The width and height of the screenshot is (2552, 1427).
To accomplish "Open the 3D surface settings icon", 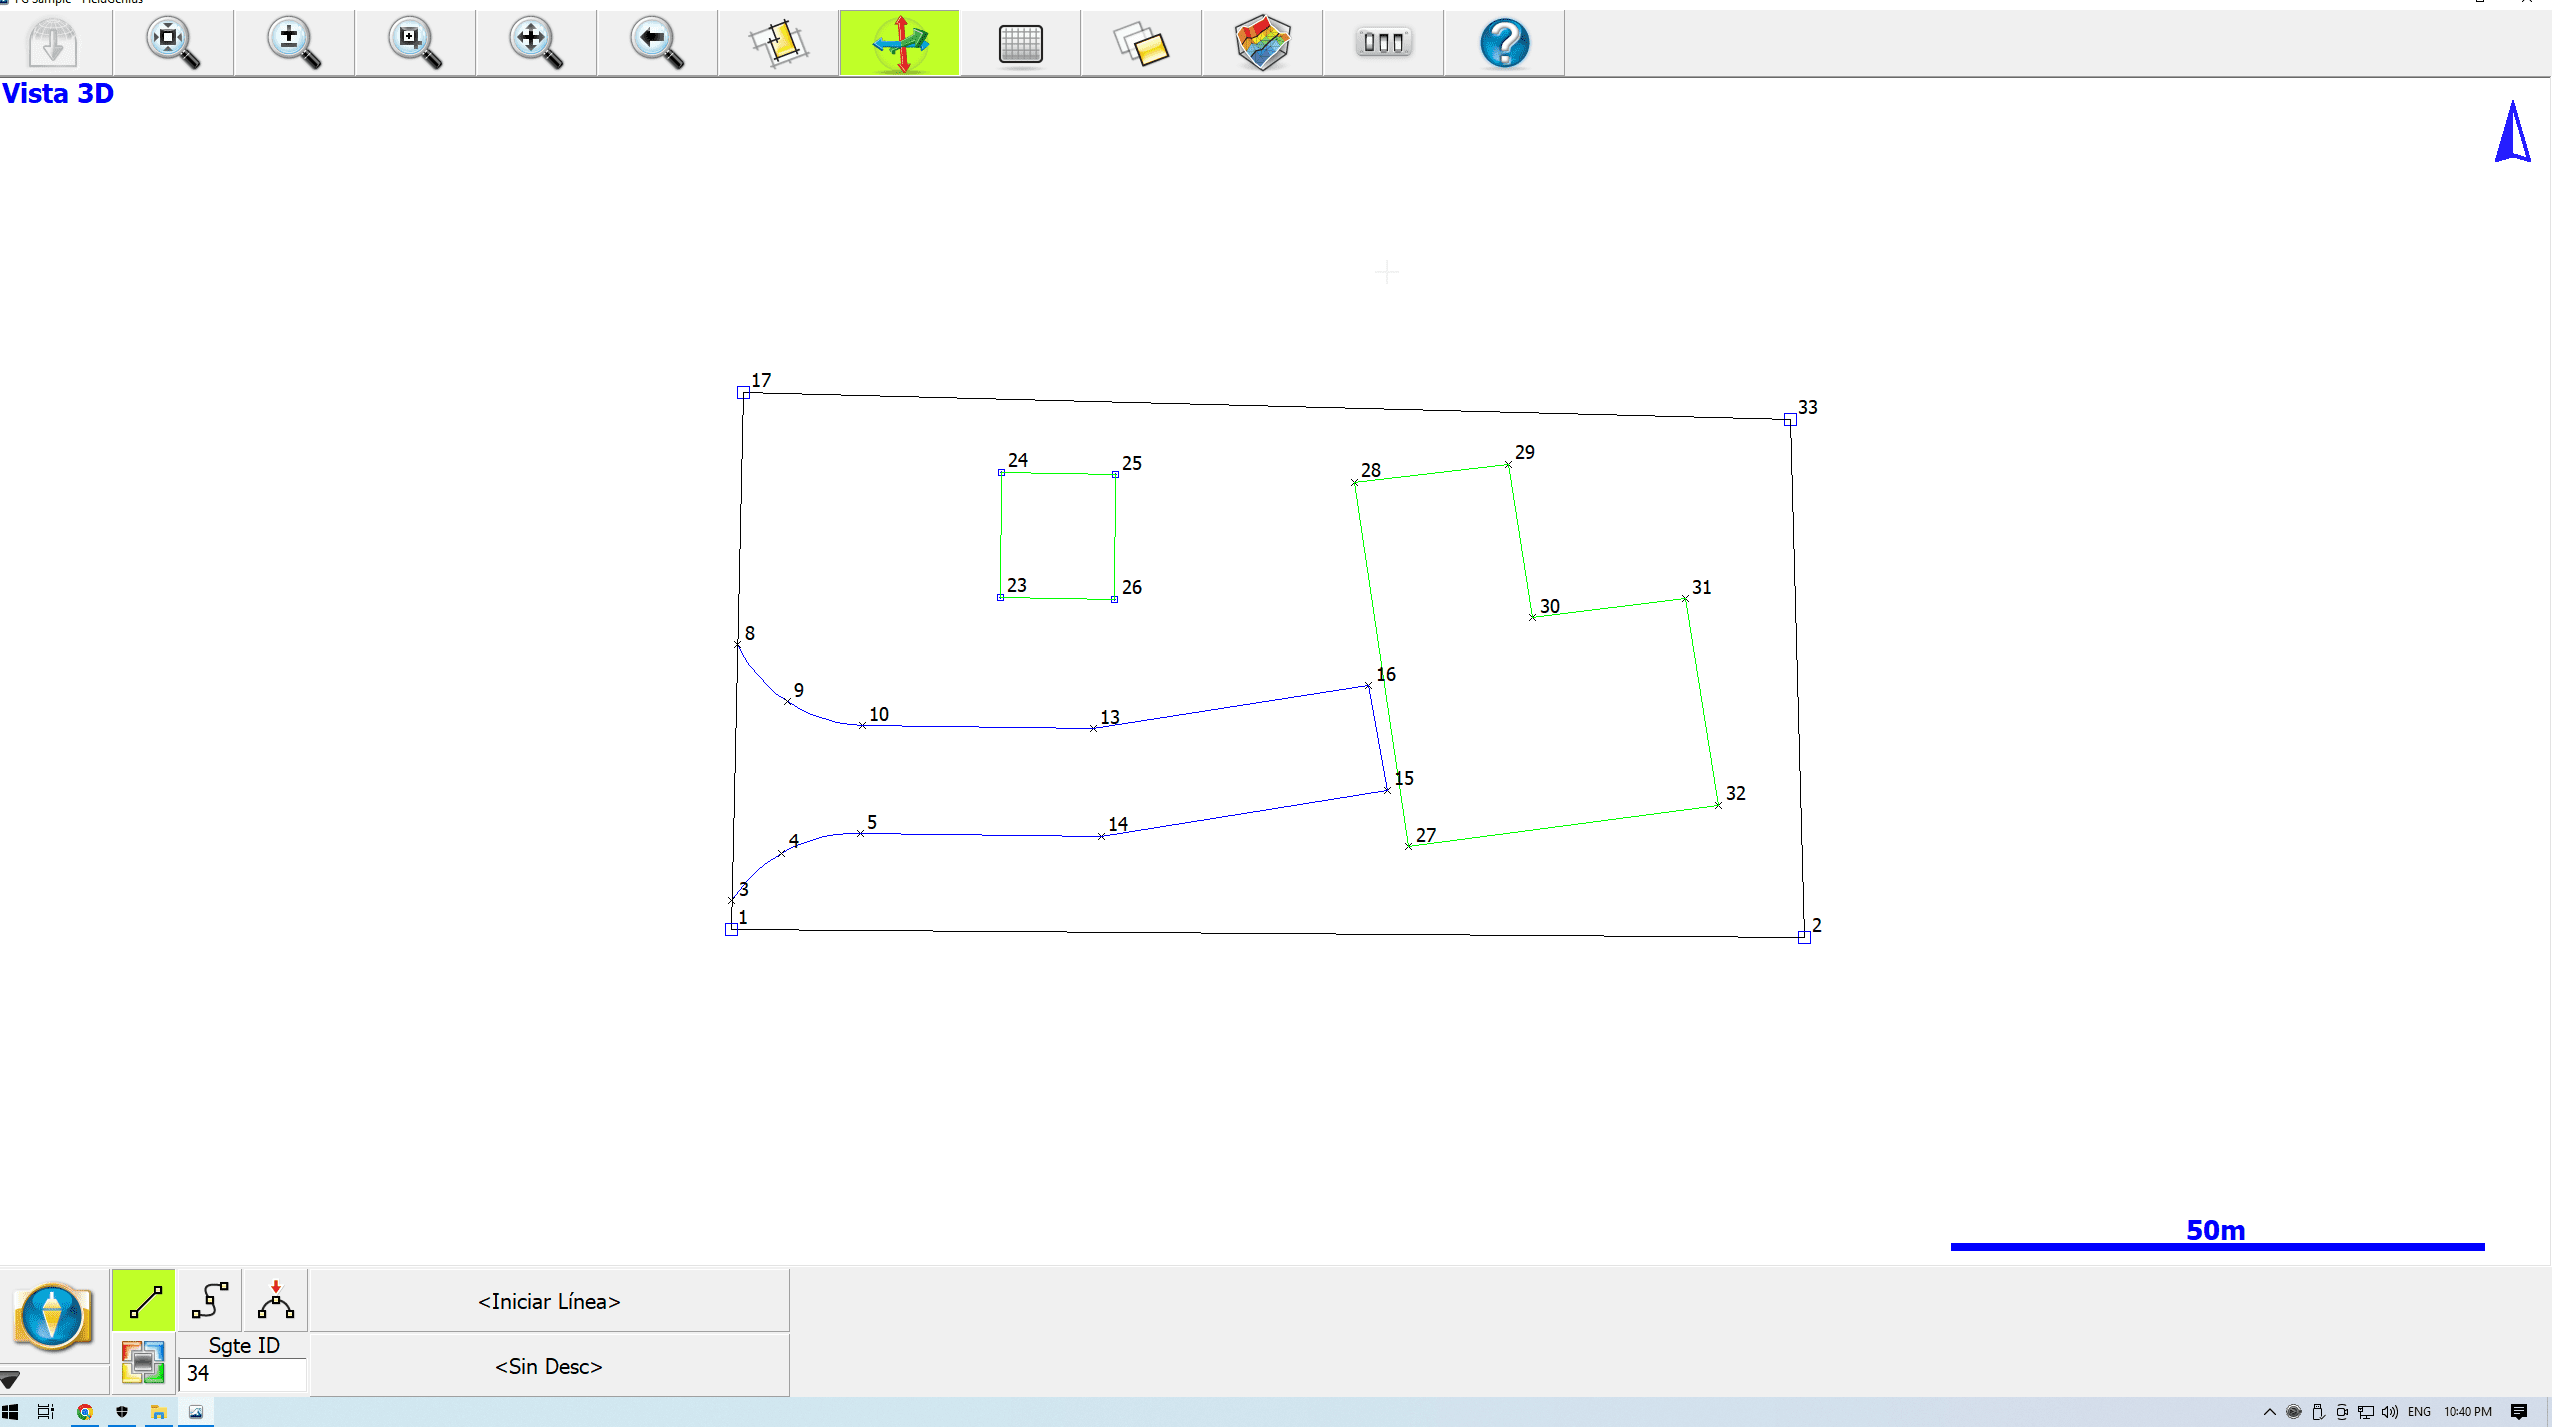I will point(1262,43).
